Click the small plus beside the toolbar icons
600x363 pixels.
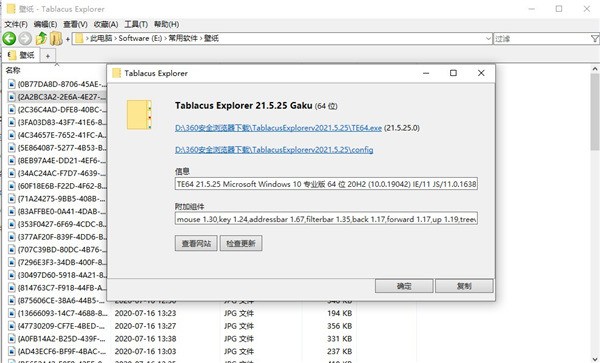point(68,39)
